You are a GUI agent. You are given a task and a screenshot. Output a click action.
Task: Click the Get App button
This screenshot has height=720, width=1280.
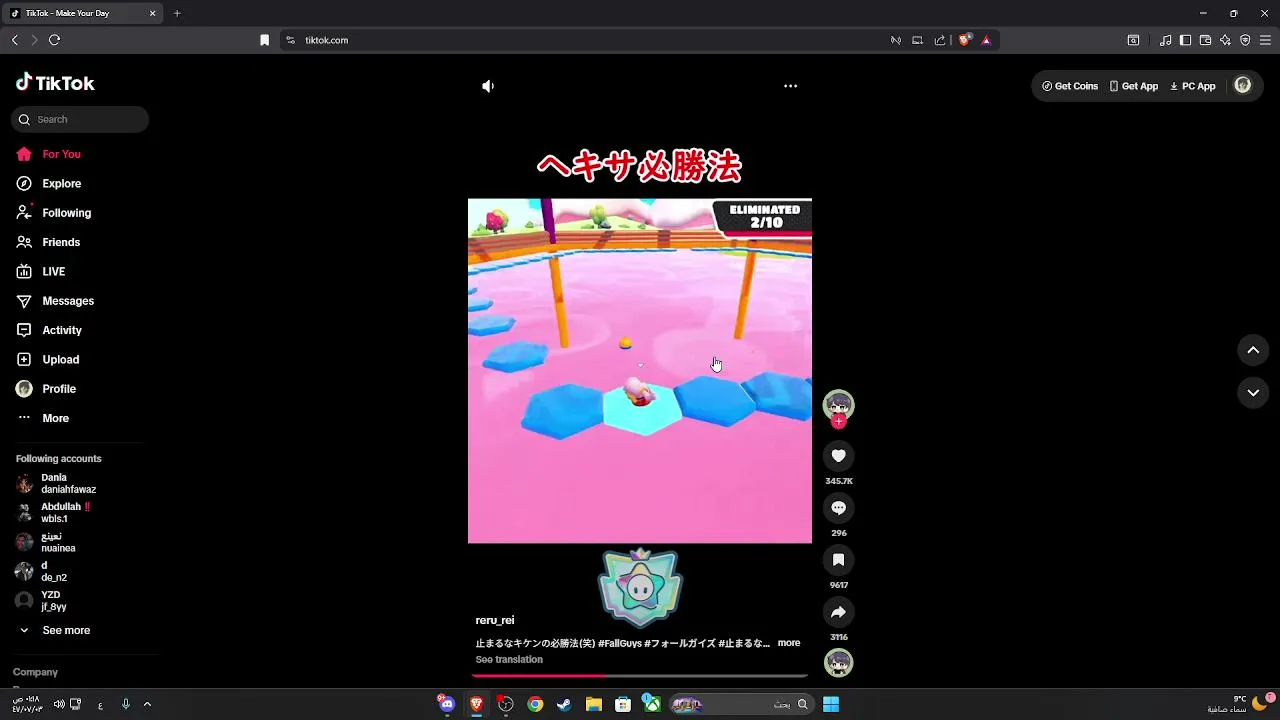coord(1134,86)
